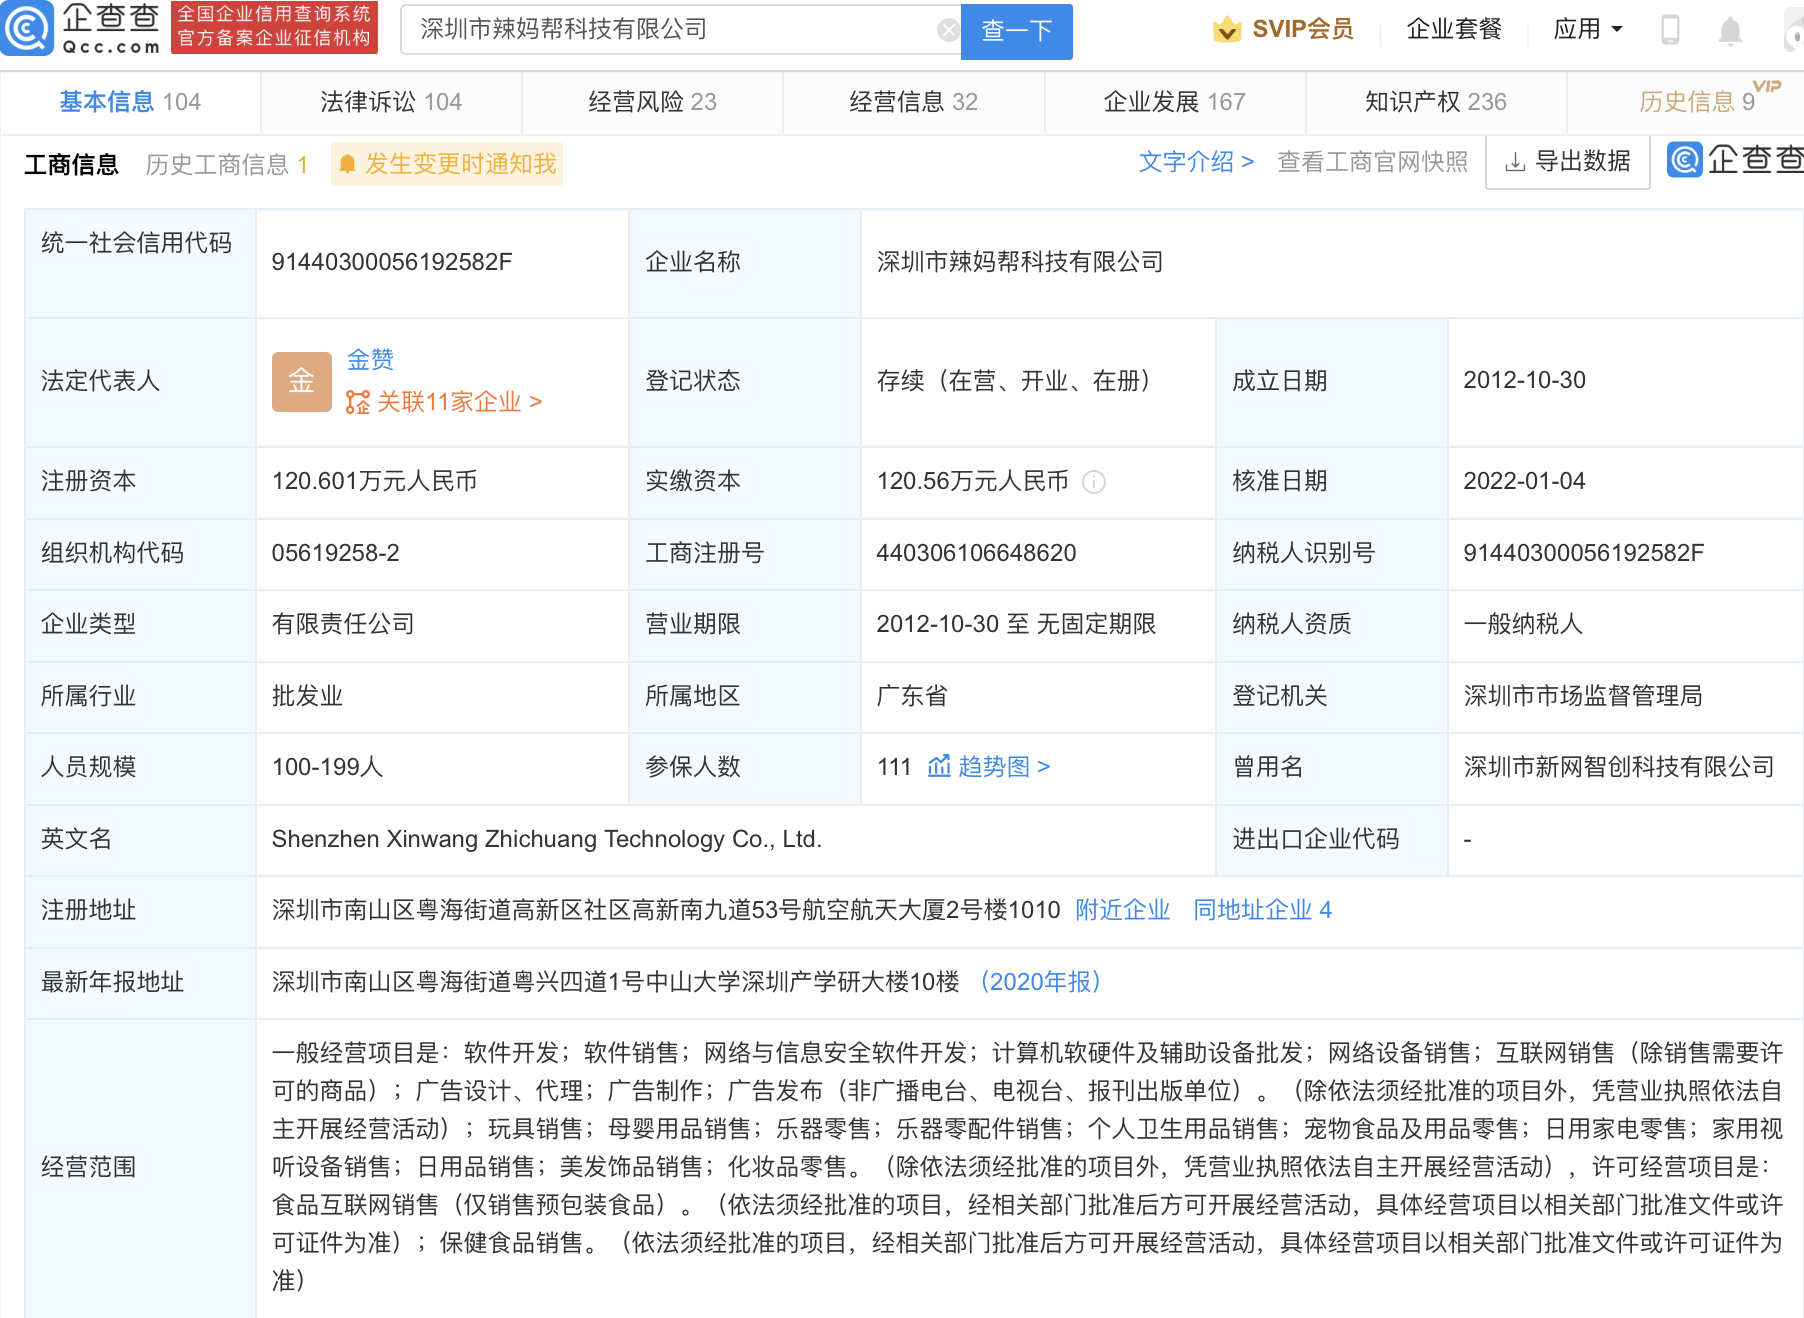Screen dimensions: 1804x1318
Task: Click the 金 avatar icon of legal representative
Action: pyautogui.click(x=302, y=382)
